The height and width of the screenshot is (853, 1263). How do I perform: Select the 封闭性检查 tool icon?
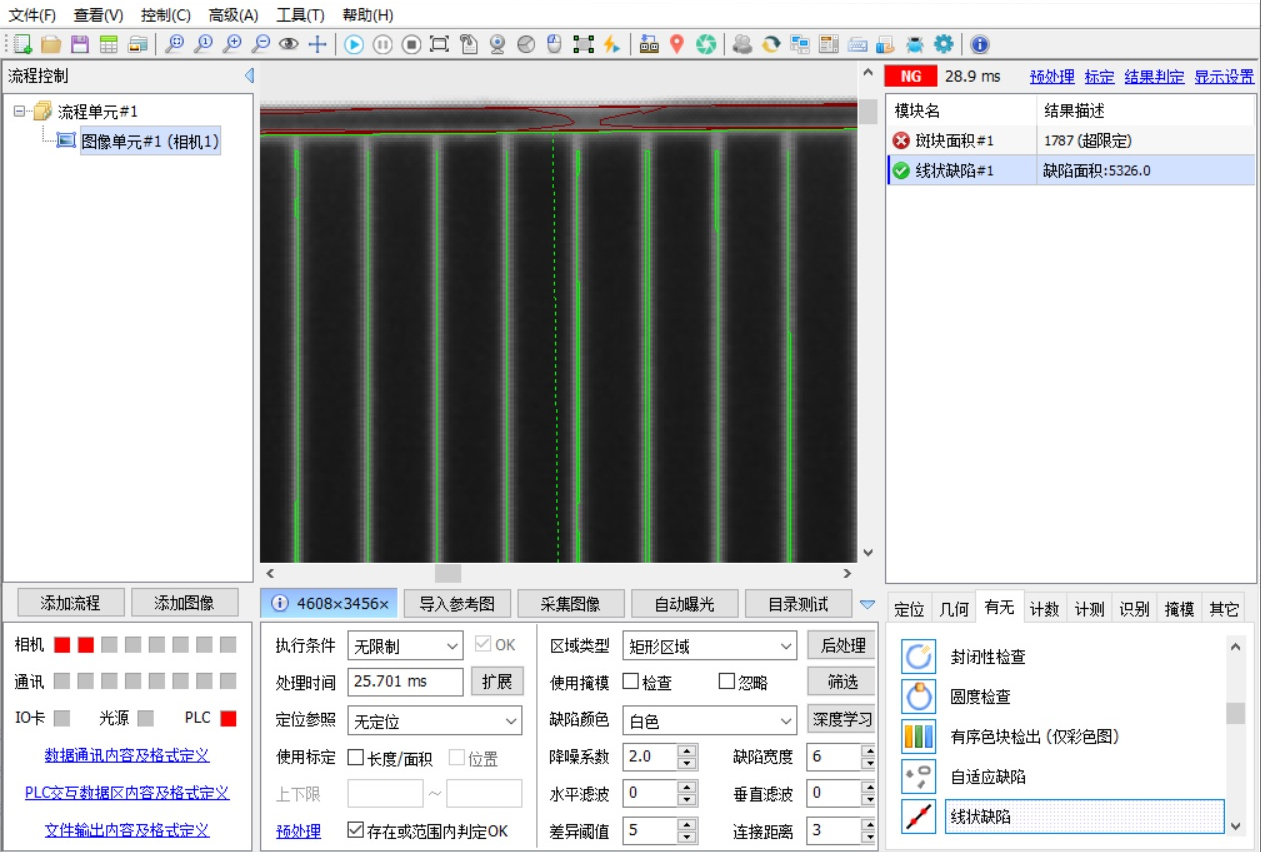[919, 657]
